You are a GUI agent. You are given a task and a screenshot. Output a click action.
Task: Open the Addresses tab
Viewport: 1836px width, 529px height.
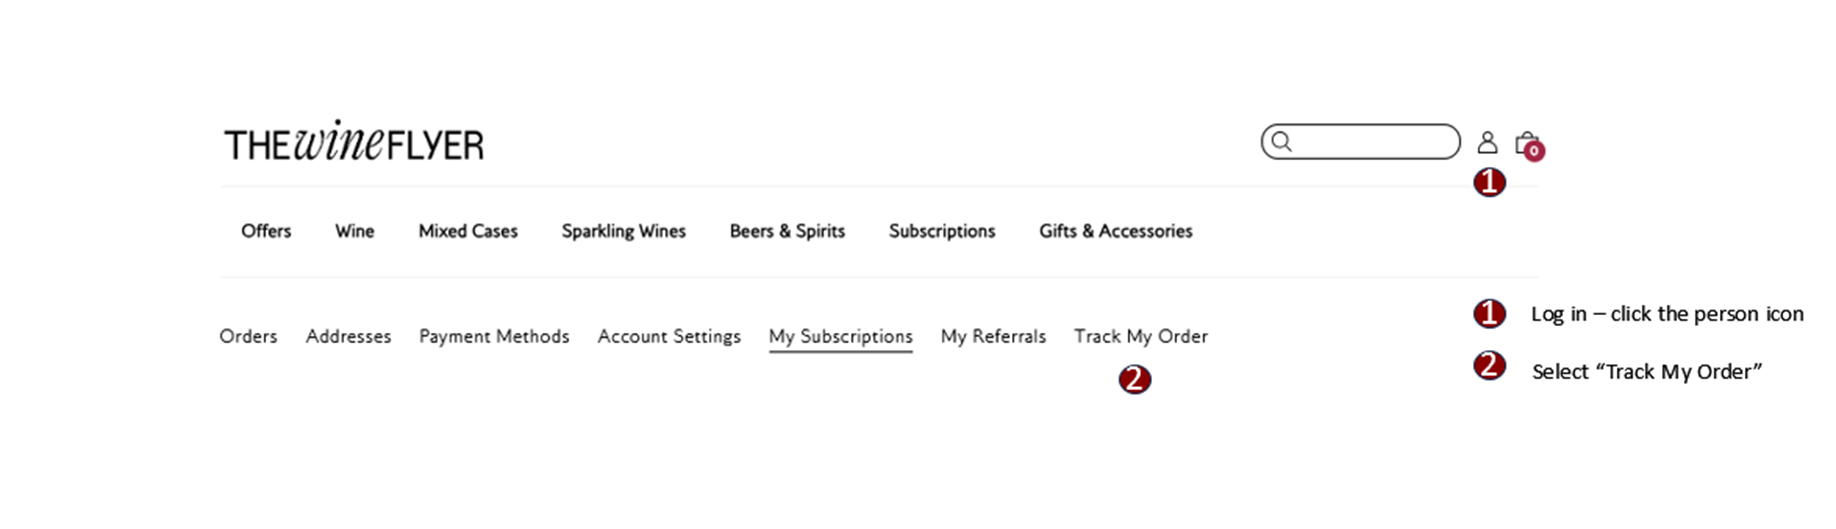[x=348, y=336]
